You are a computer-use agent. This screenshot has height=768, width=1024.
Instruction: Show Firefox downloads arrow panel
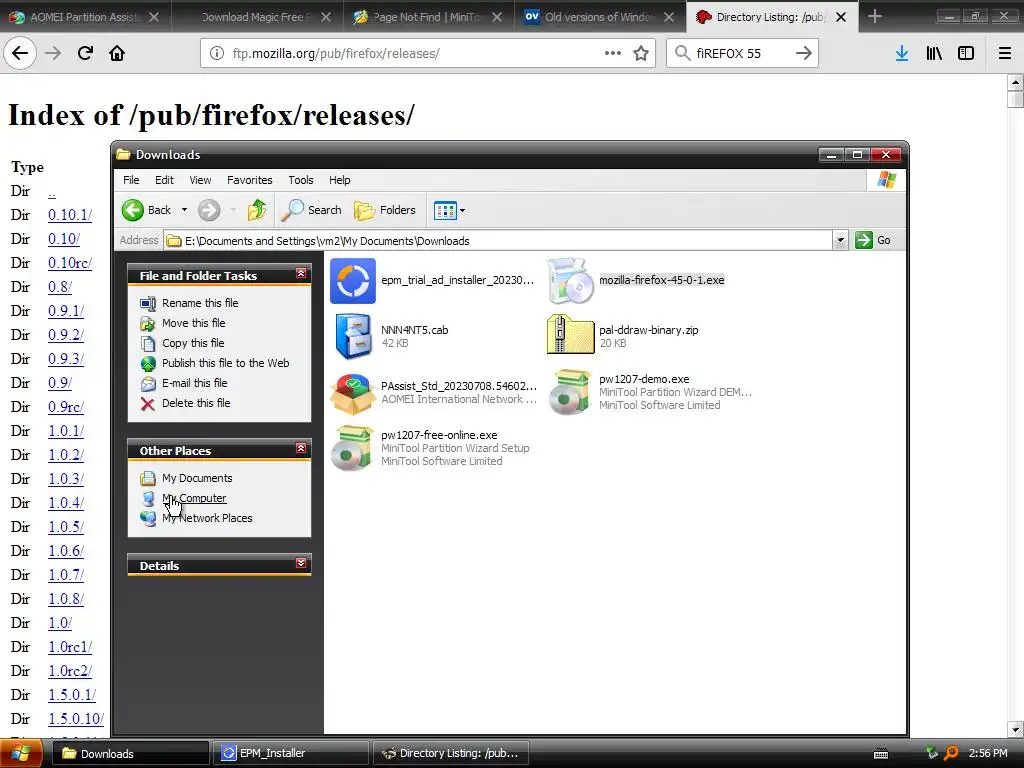tap(902, 53)
